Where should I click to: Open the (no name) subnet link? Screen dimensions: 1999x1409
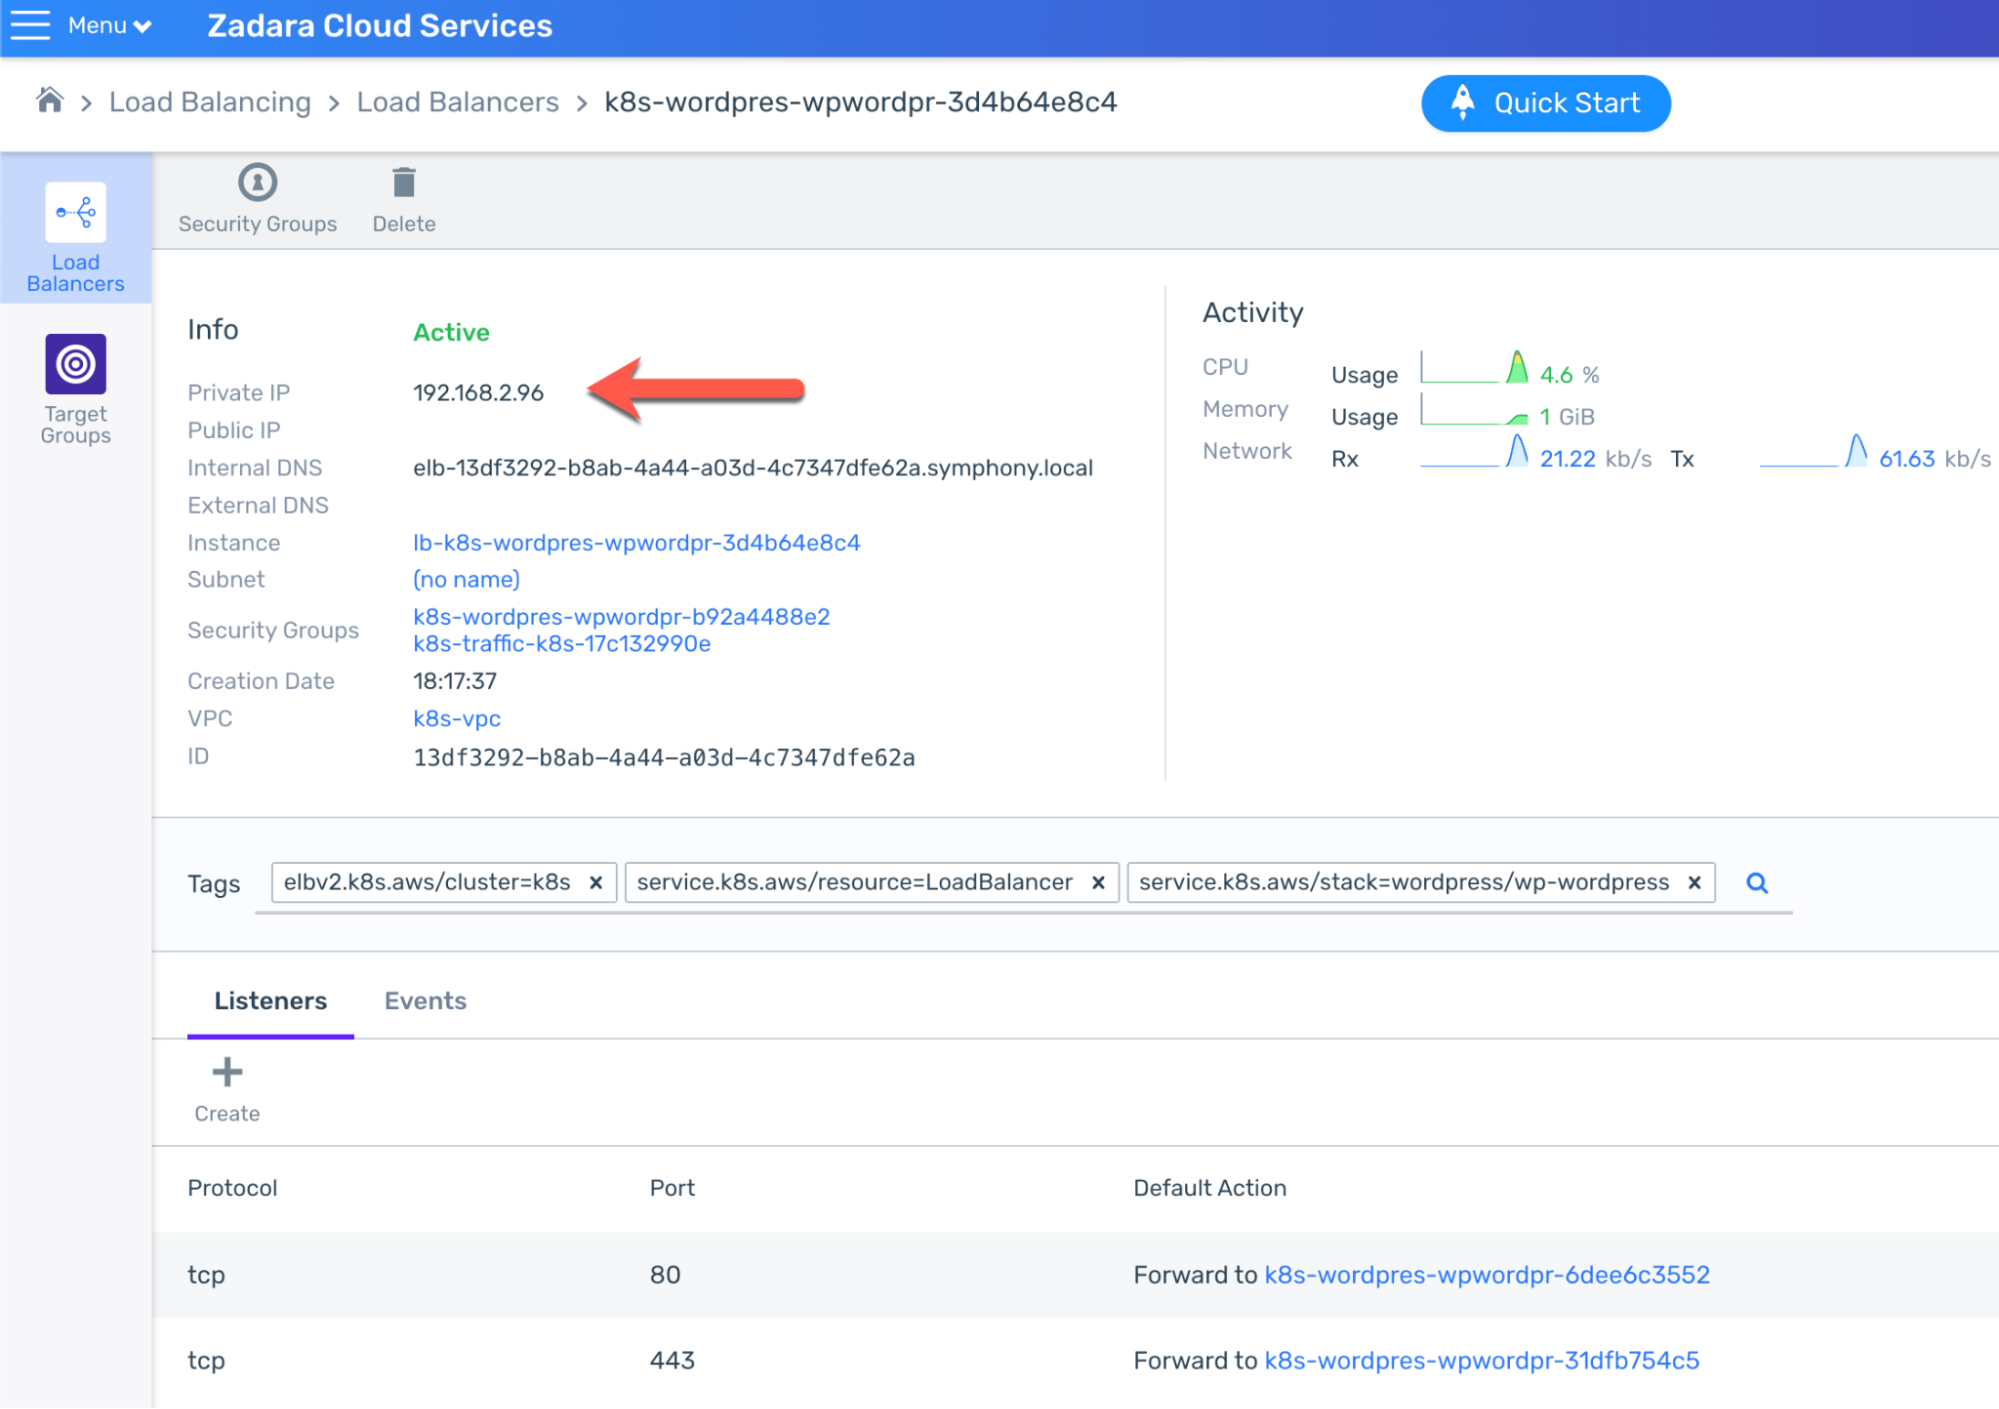pyautogui.click(x=466, y=580)
